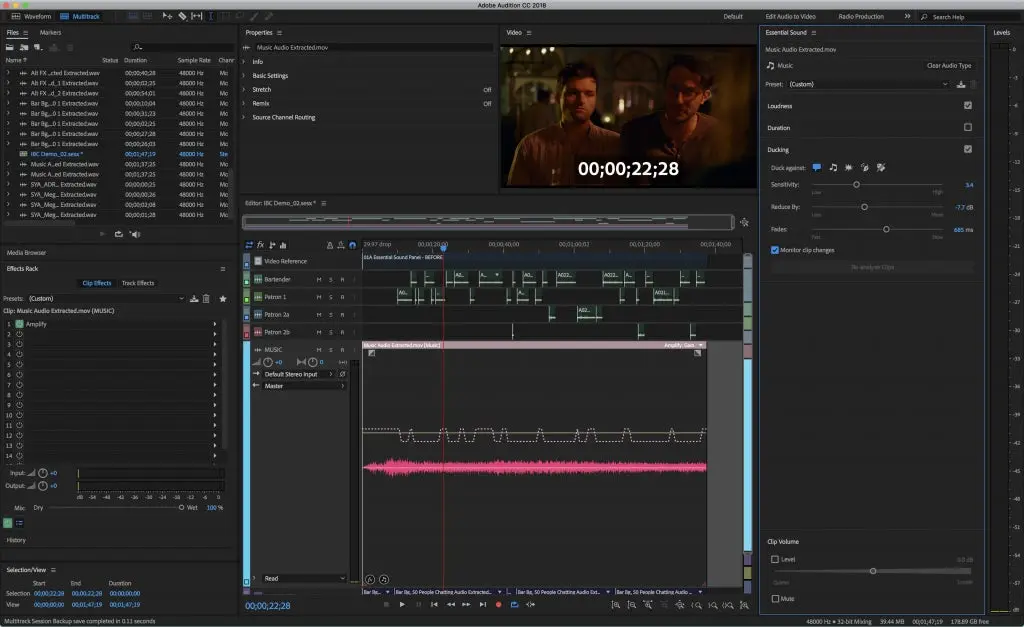Select the Dialogue duck-against icon
The height and width of the screenshot is (627, 1024).
click(x=817, y=168)
